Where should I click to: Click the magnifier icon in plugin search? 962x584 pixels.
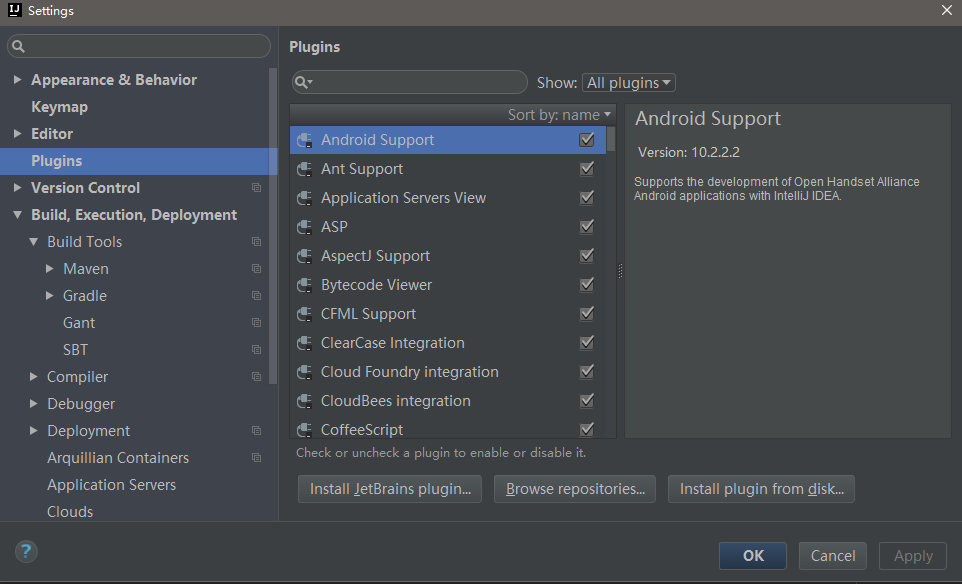pyautogui.click(x=303, y=82)
